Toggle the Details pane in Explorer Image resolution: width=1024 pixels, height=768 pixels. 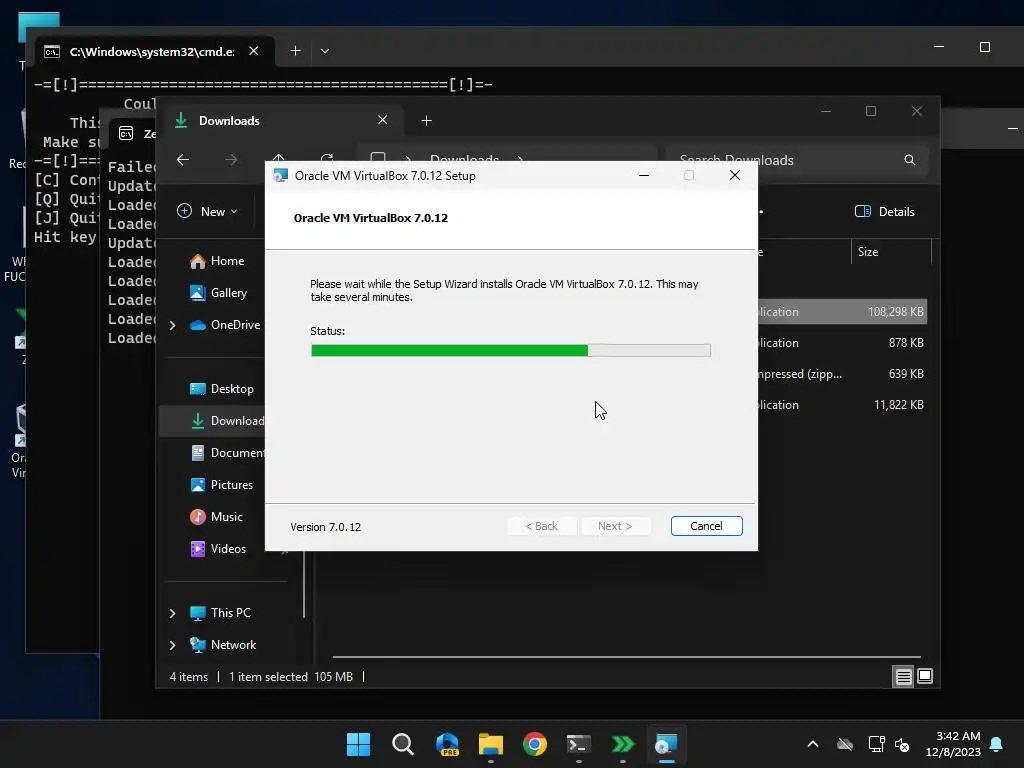[x=884, y=212]
